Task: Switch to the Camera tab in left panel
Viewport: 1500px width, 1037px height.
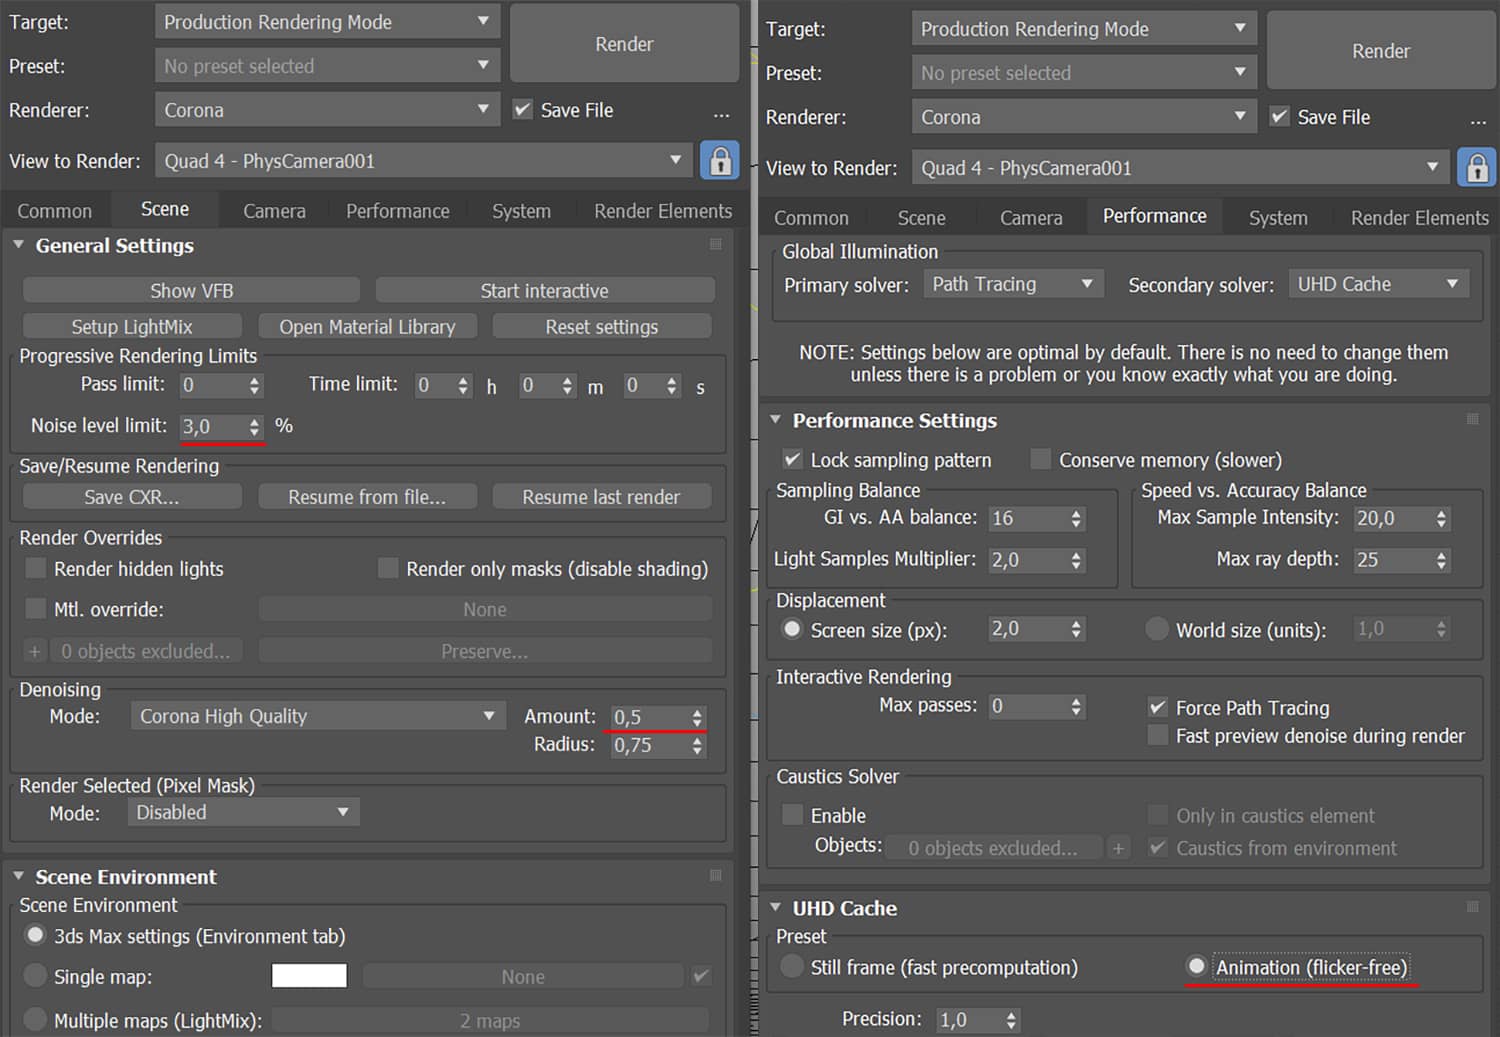Action: pos(274,211)
